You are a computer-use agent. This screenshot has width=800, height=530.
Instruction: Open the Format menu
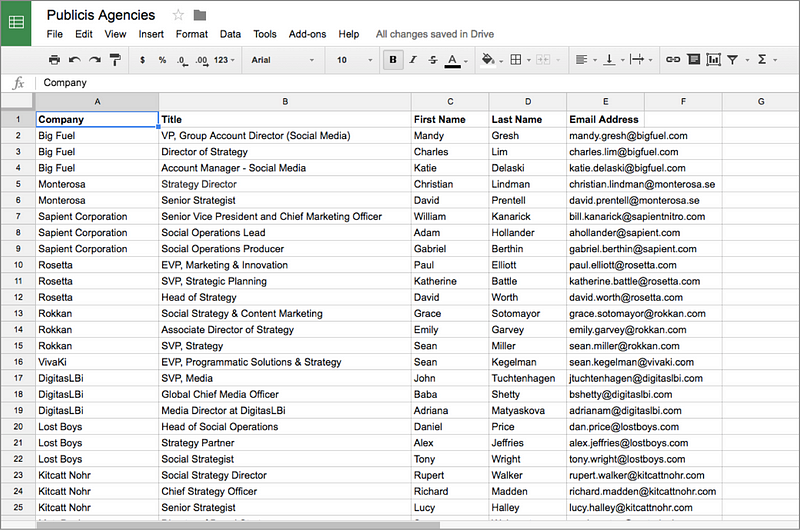pyautogui.click(x=192, y=34)
